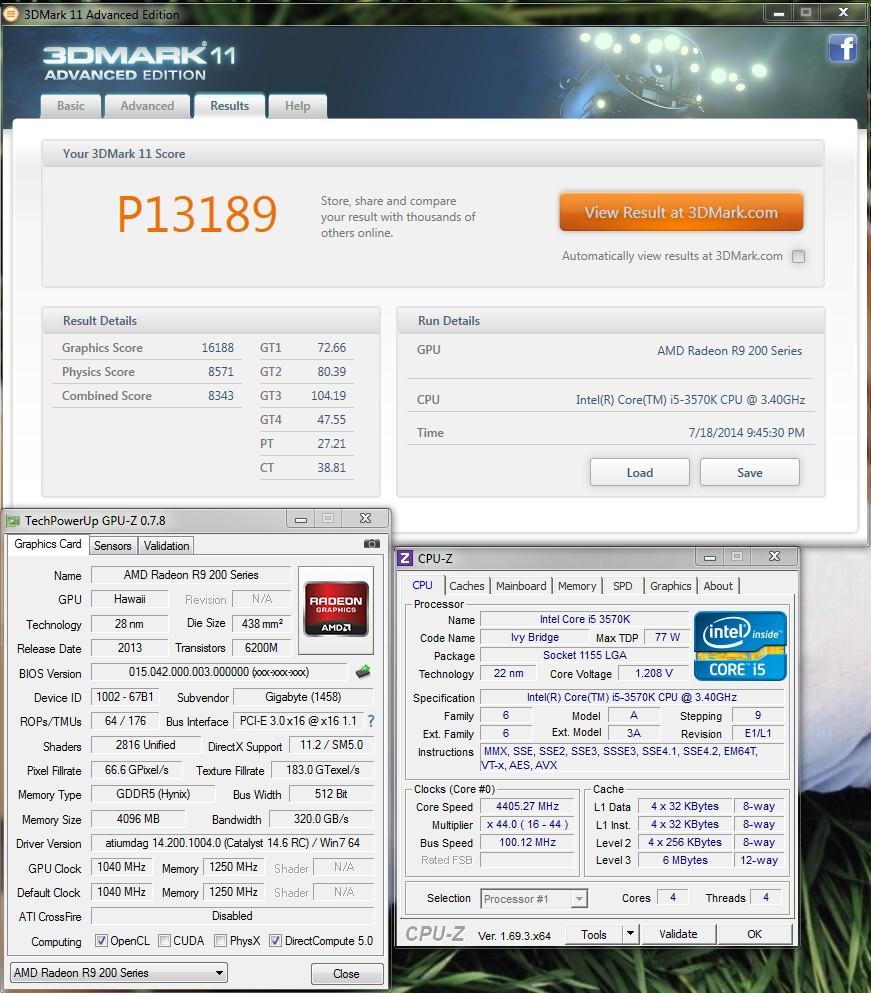
Task: Click the Bus Interface question mark icon
Action: pos(371,721)
